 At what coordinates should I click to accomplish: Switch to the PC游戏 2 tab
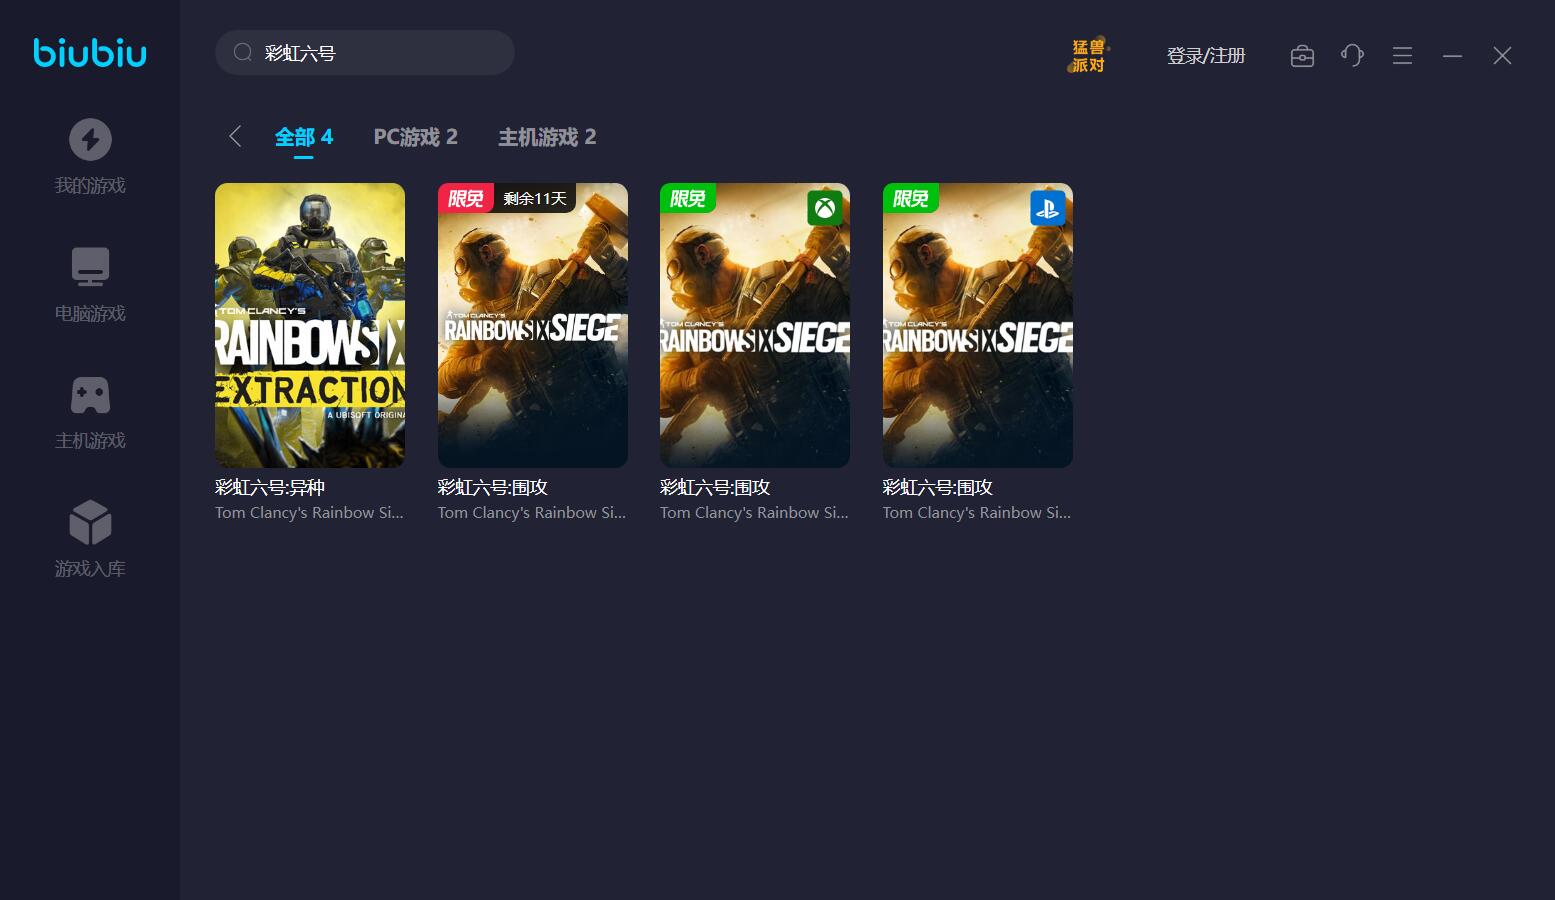415,137
